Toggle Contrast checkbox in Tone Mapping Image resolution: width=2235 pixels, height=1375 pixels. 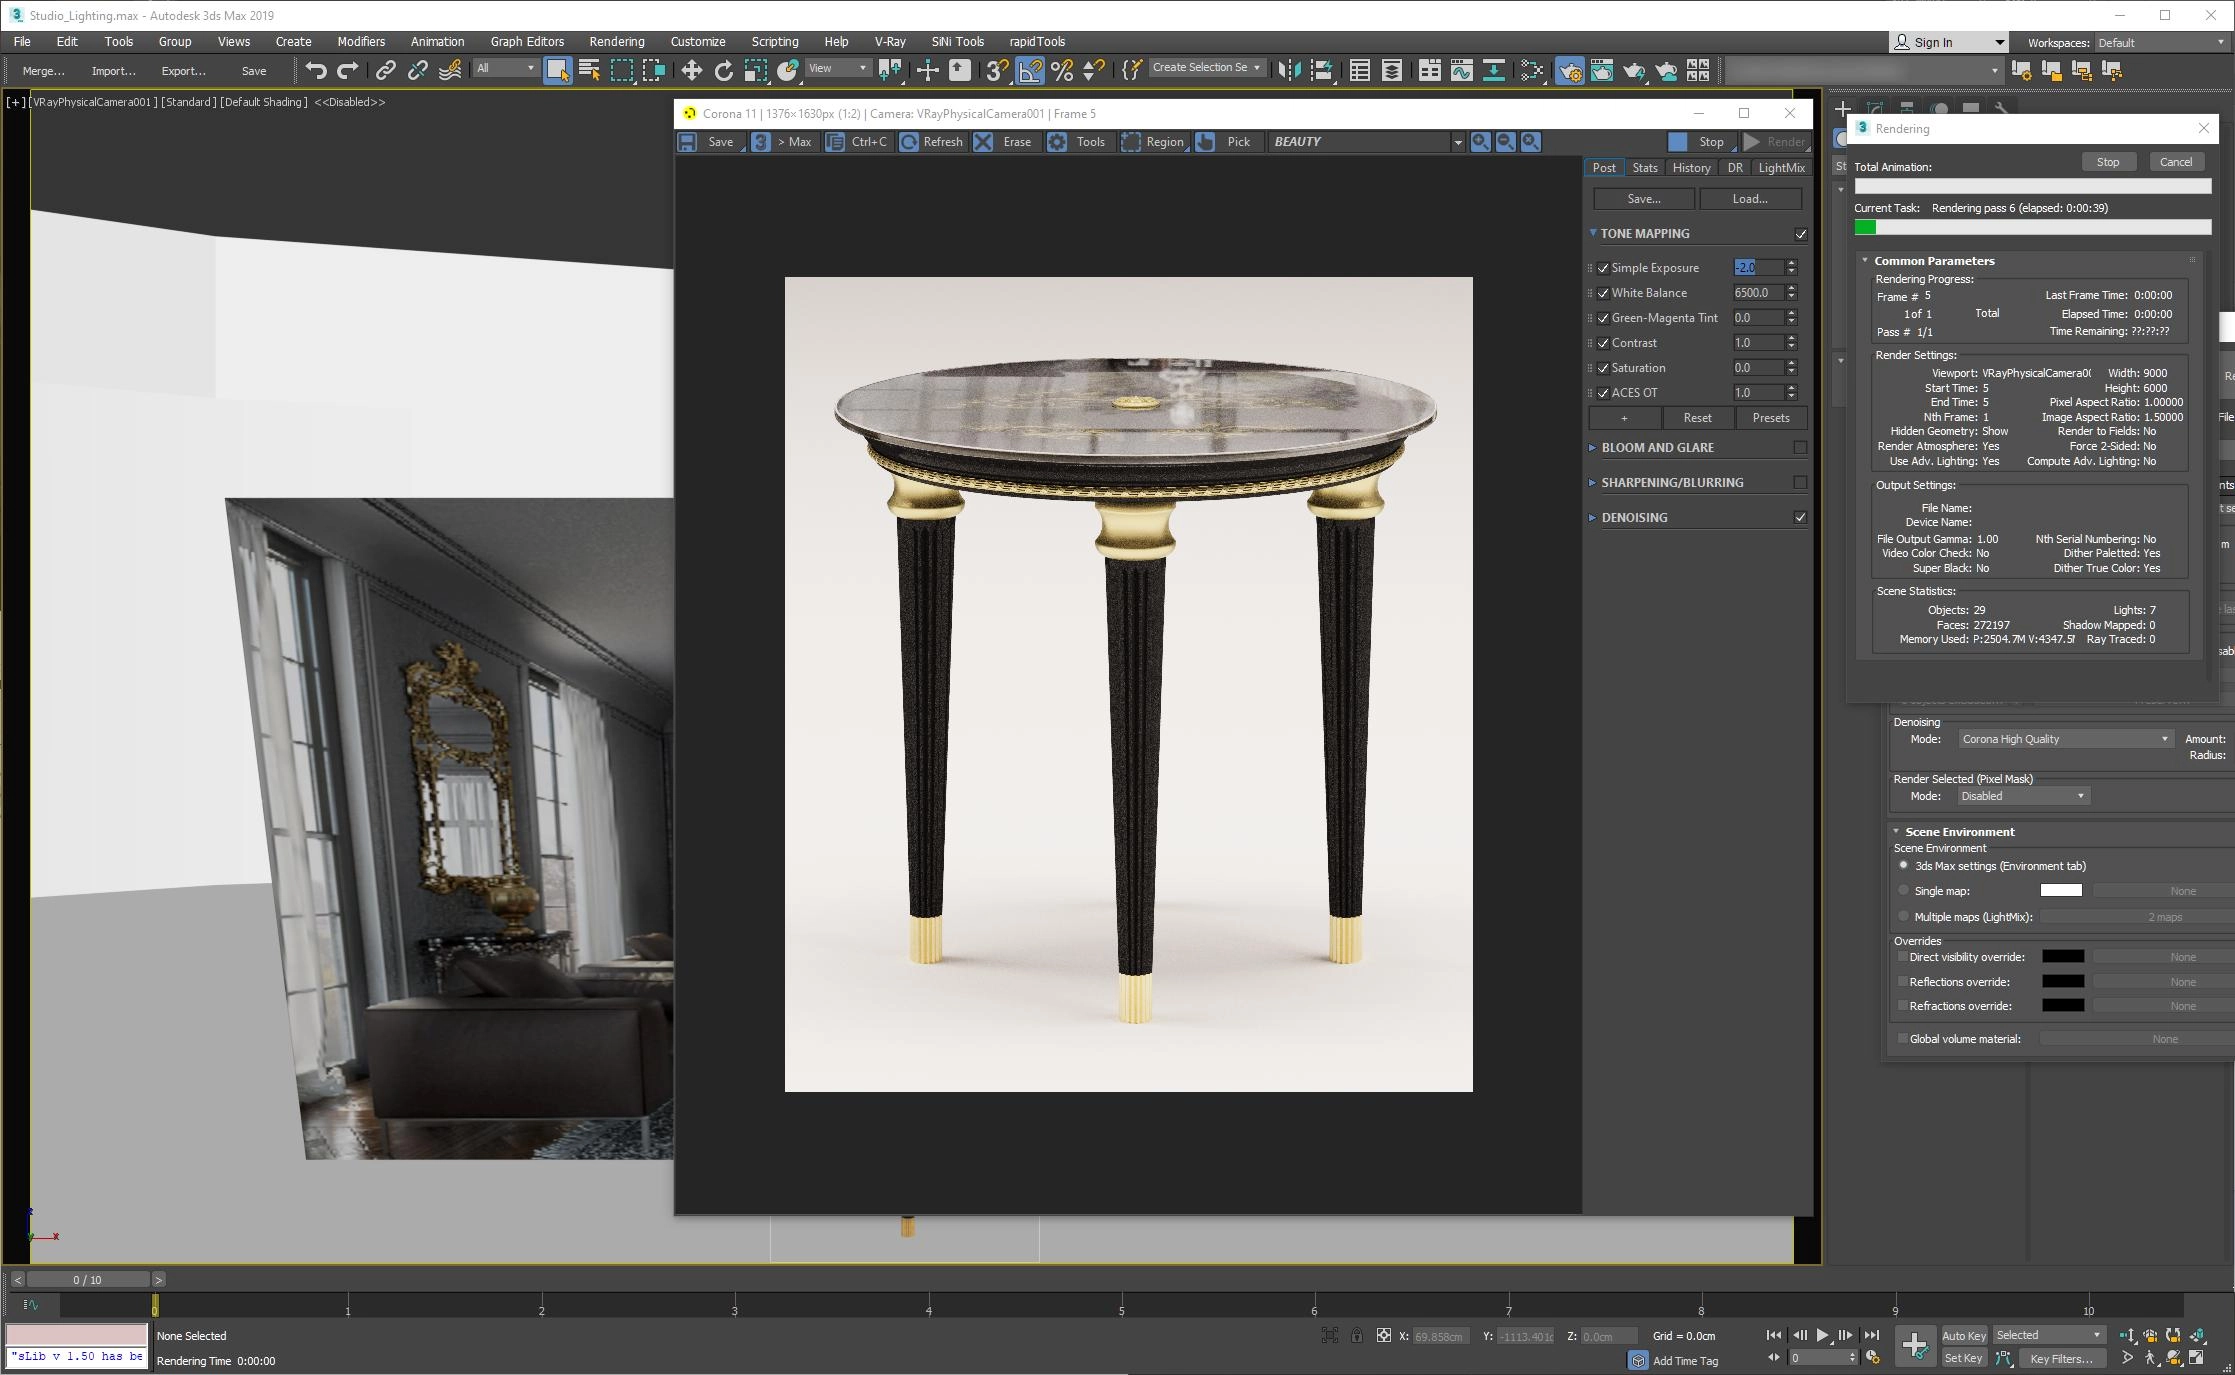pyautogui.click(x=1604, y=343)
